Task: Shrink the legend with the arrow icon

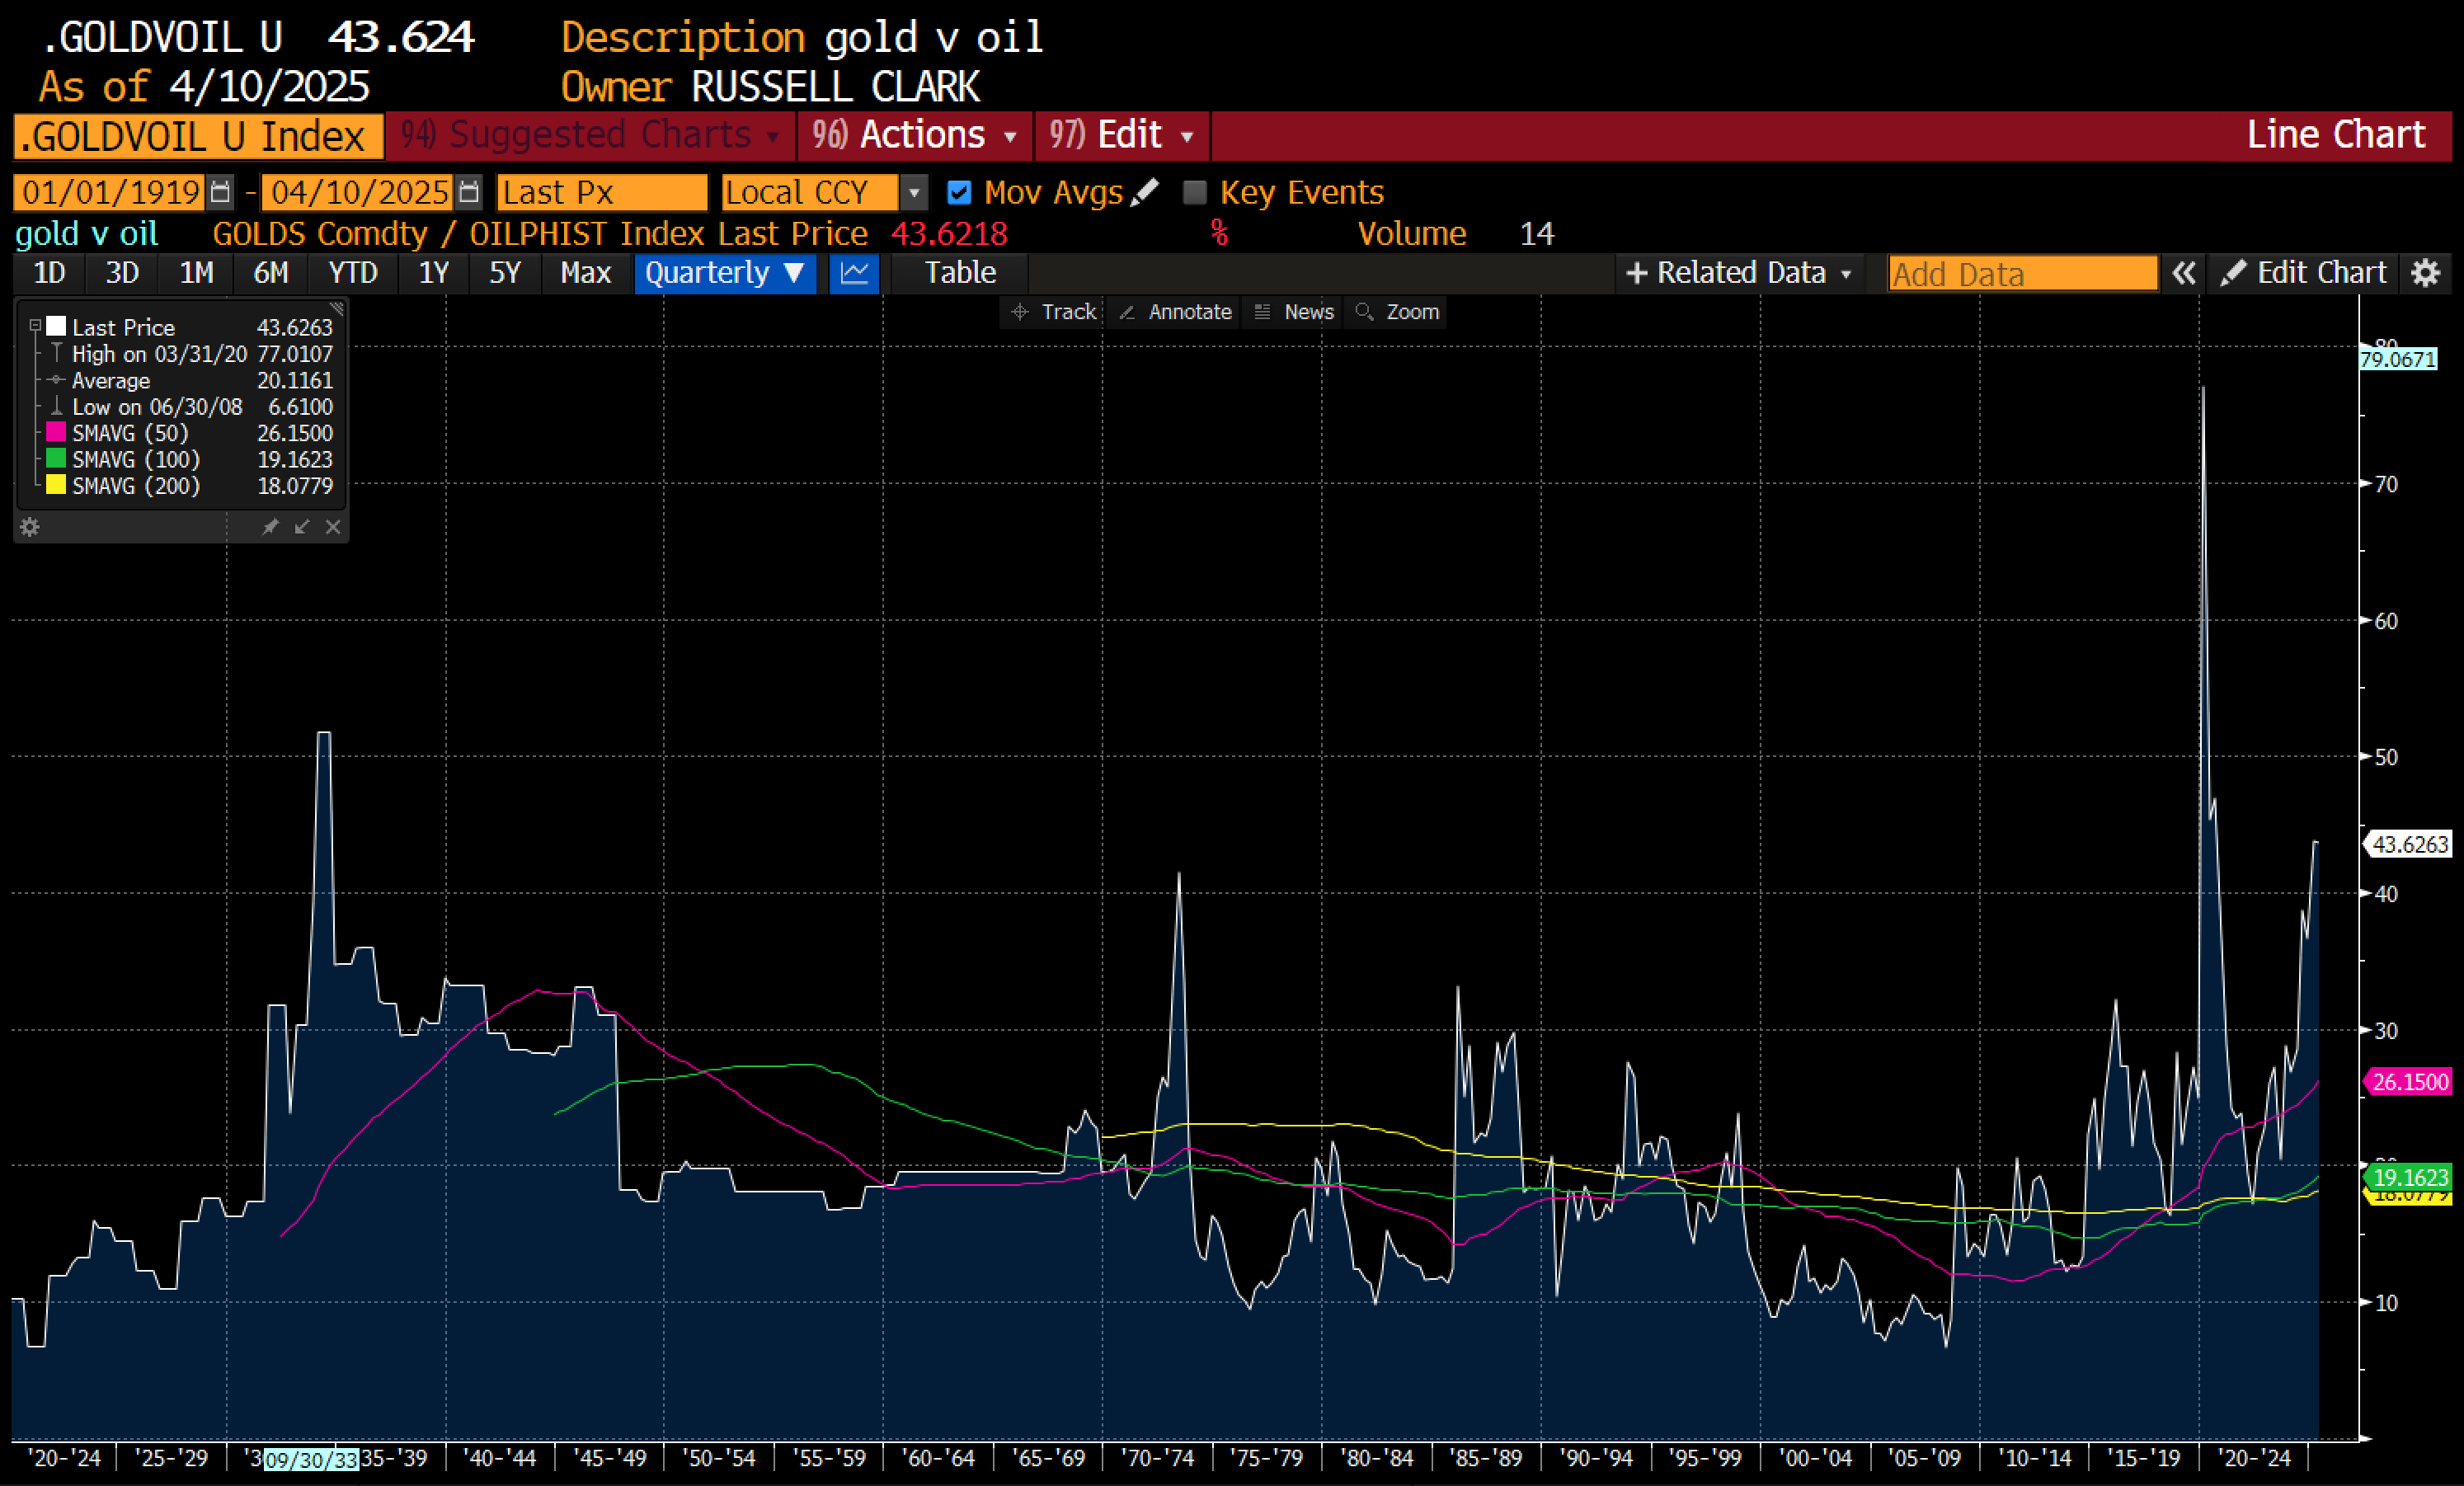Action: point(302,527)
